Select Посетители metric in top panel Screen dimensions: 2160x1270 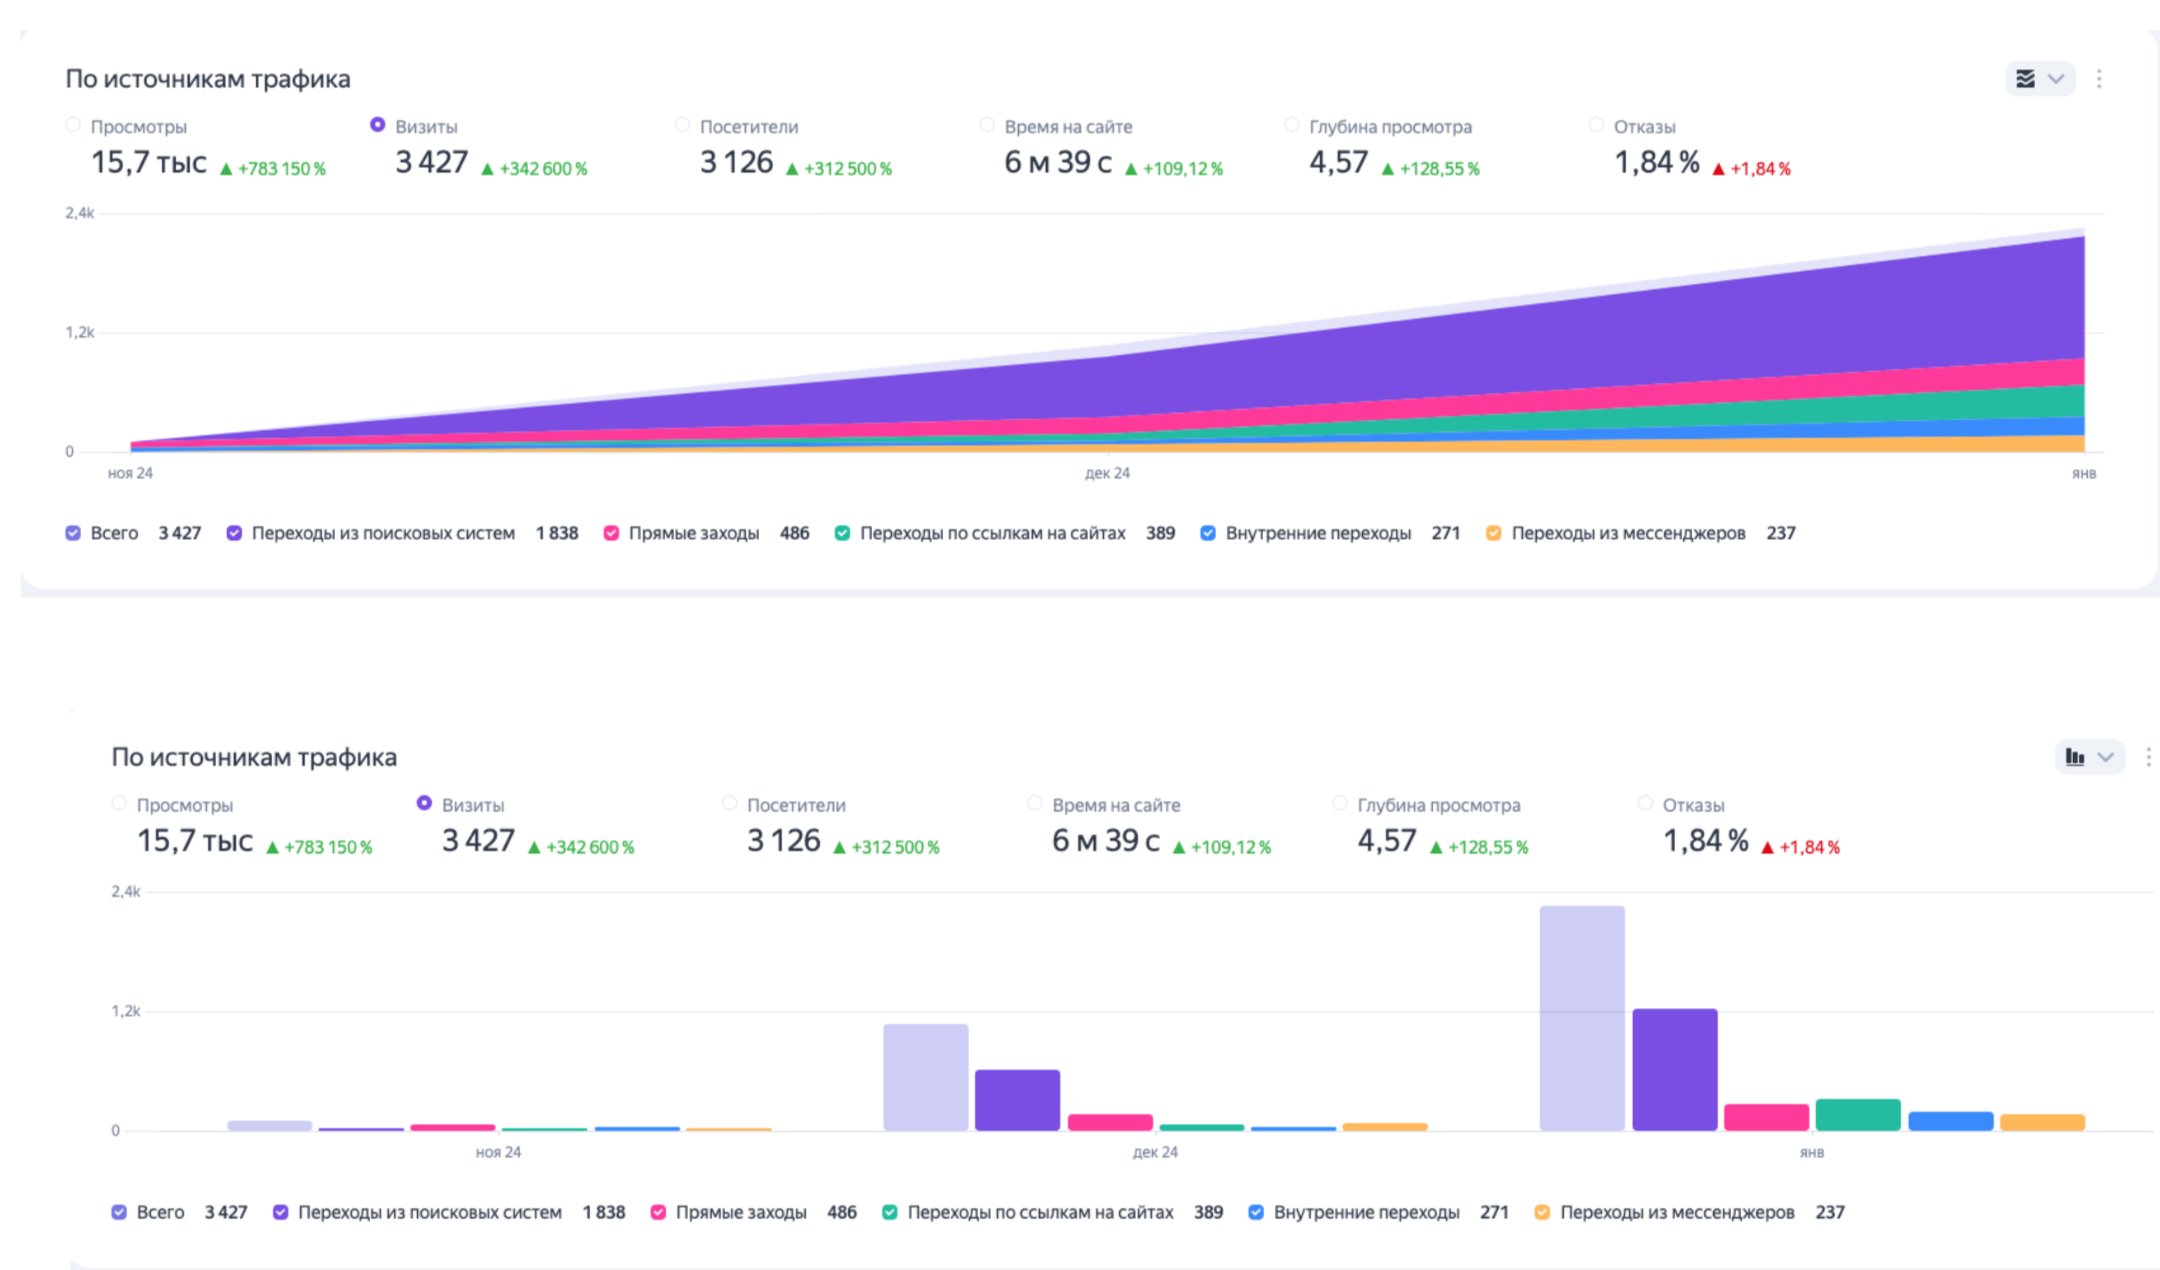click(x=682, y=125)
